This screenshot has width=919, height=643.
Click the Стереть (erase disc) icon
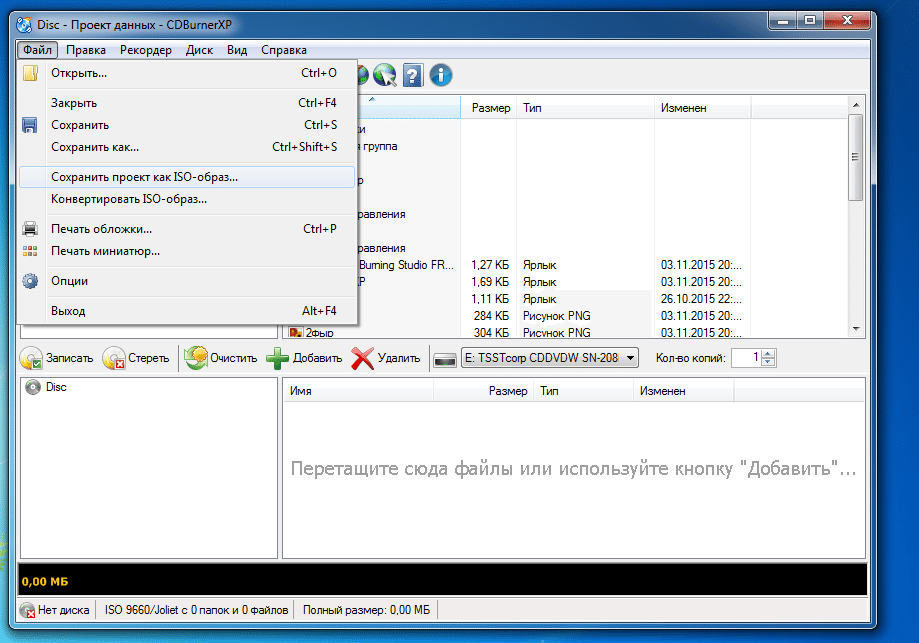pyautogui.click(x=114, y=358)
